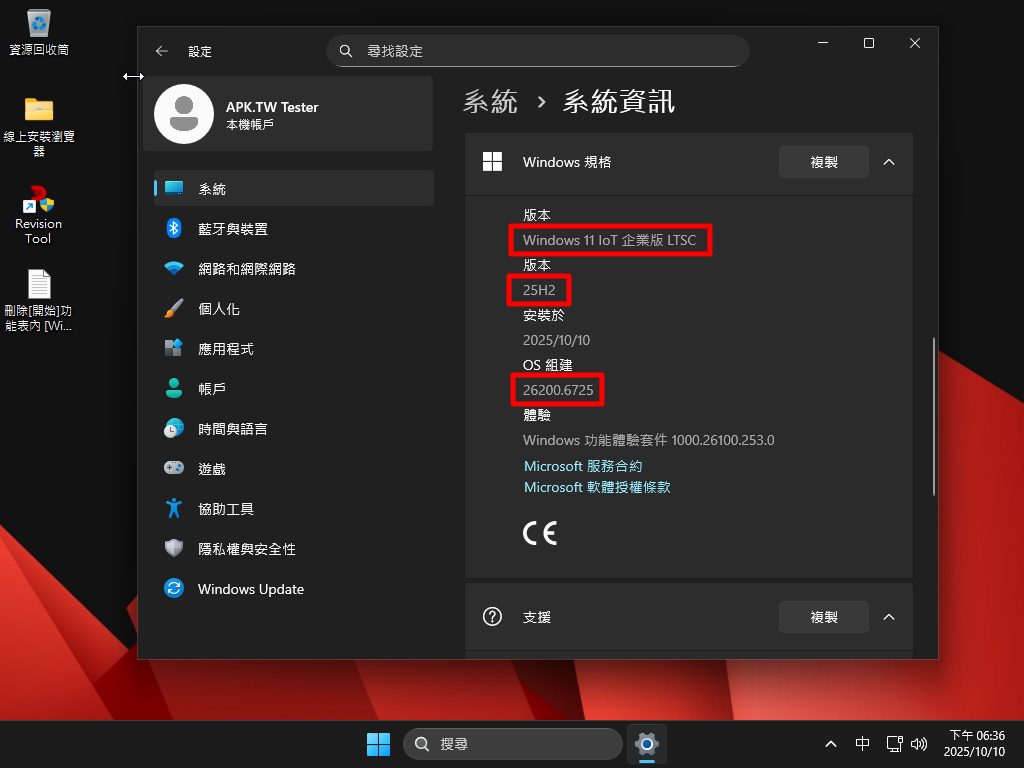Screen dimensions: 1024x768
Task: Click the apps icon for 應用程式
Action: pyautogui.click(x=174, y=348)
